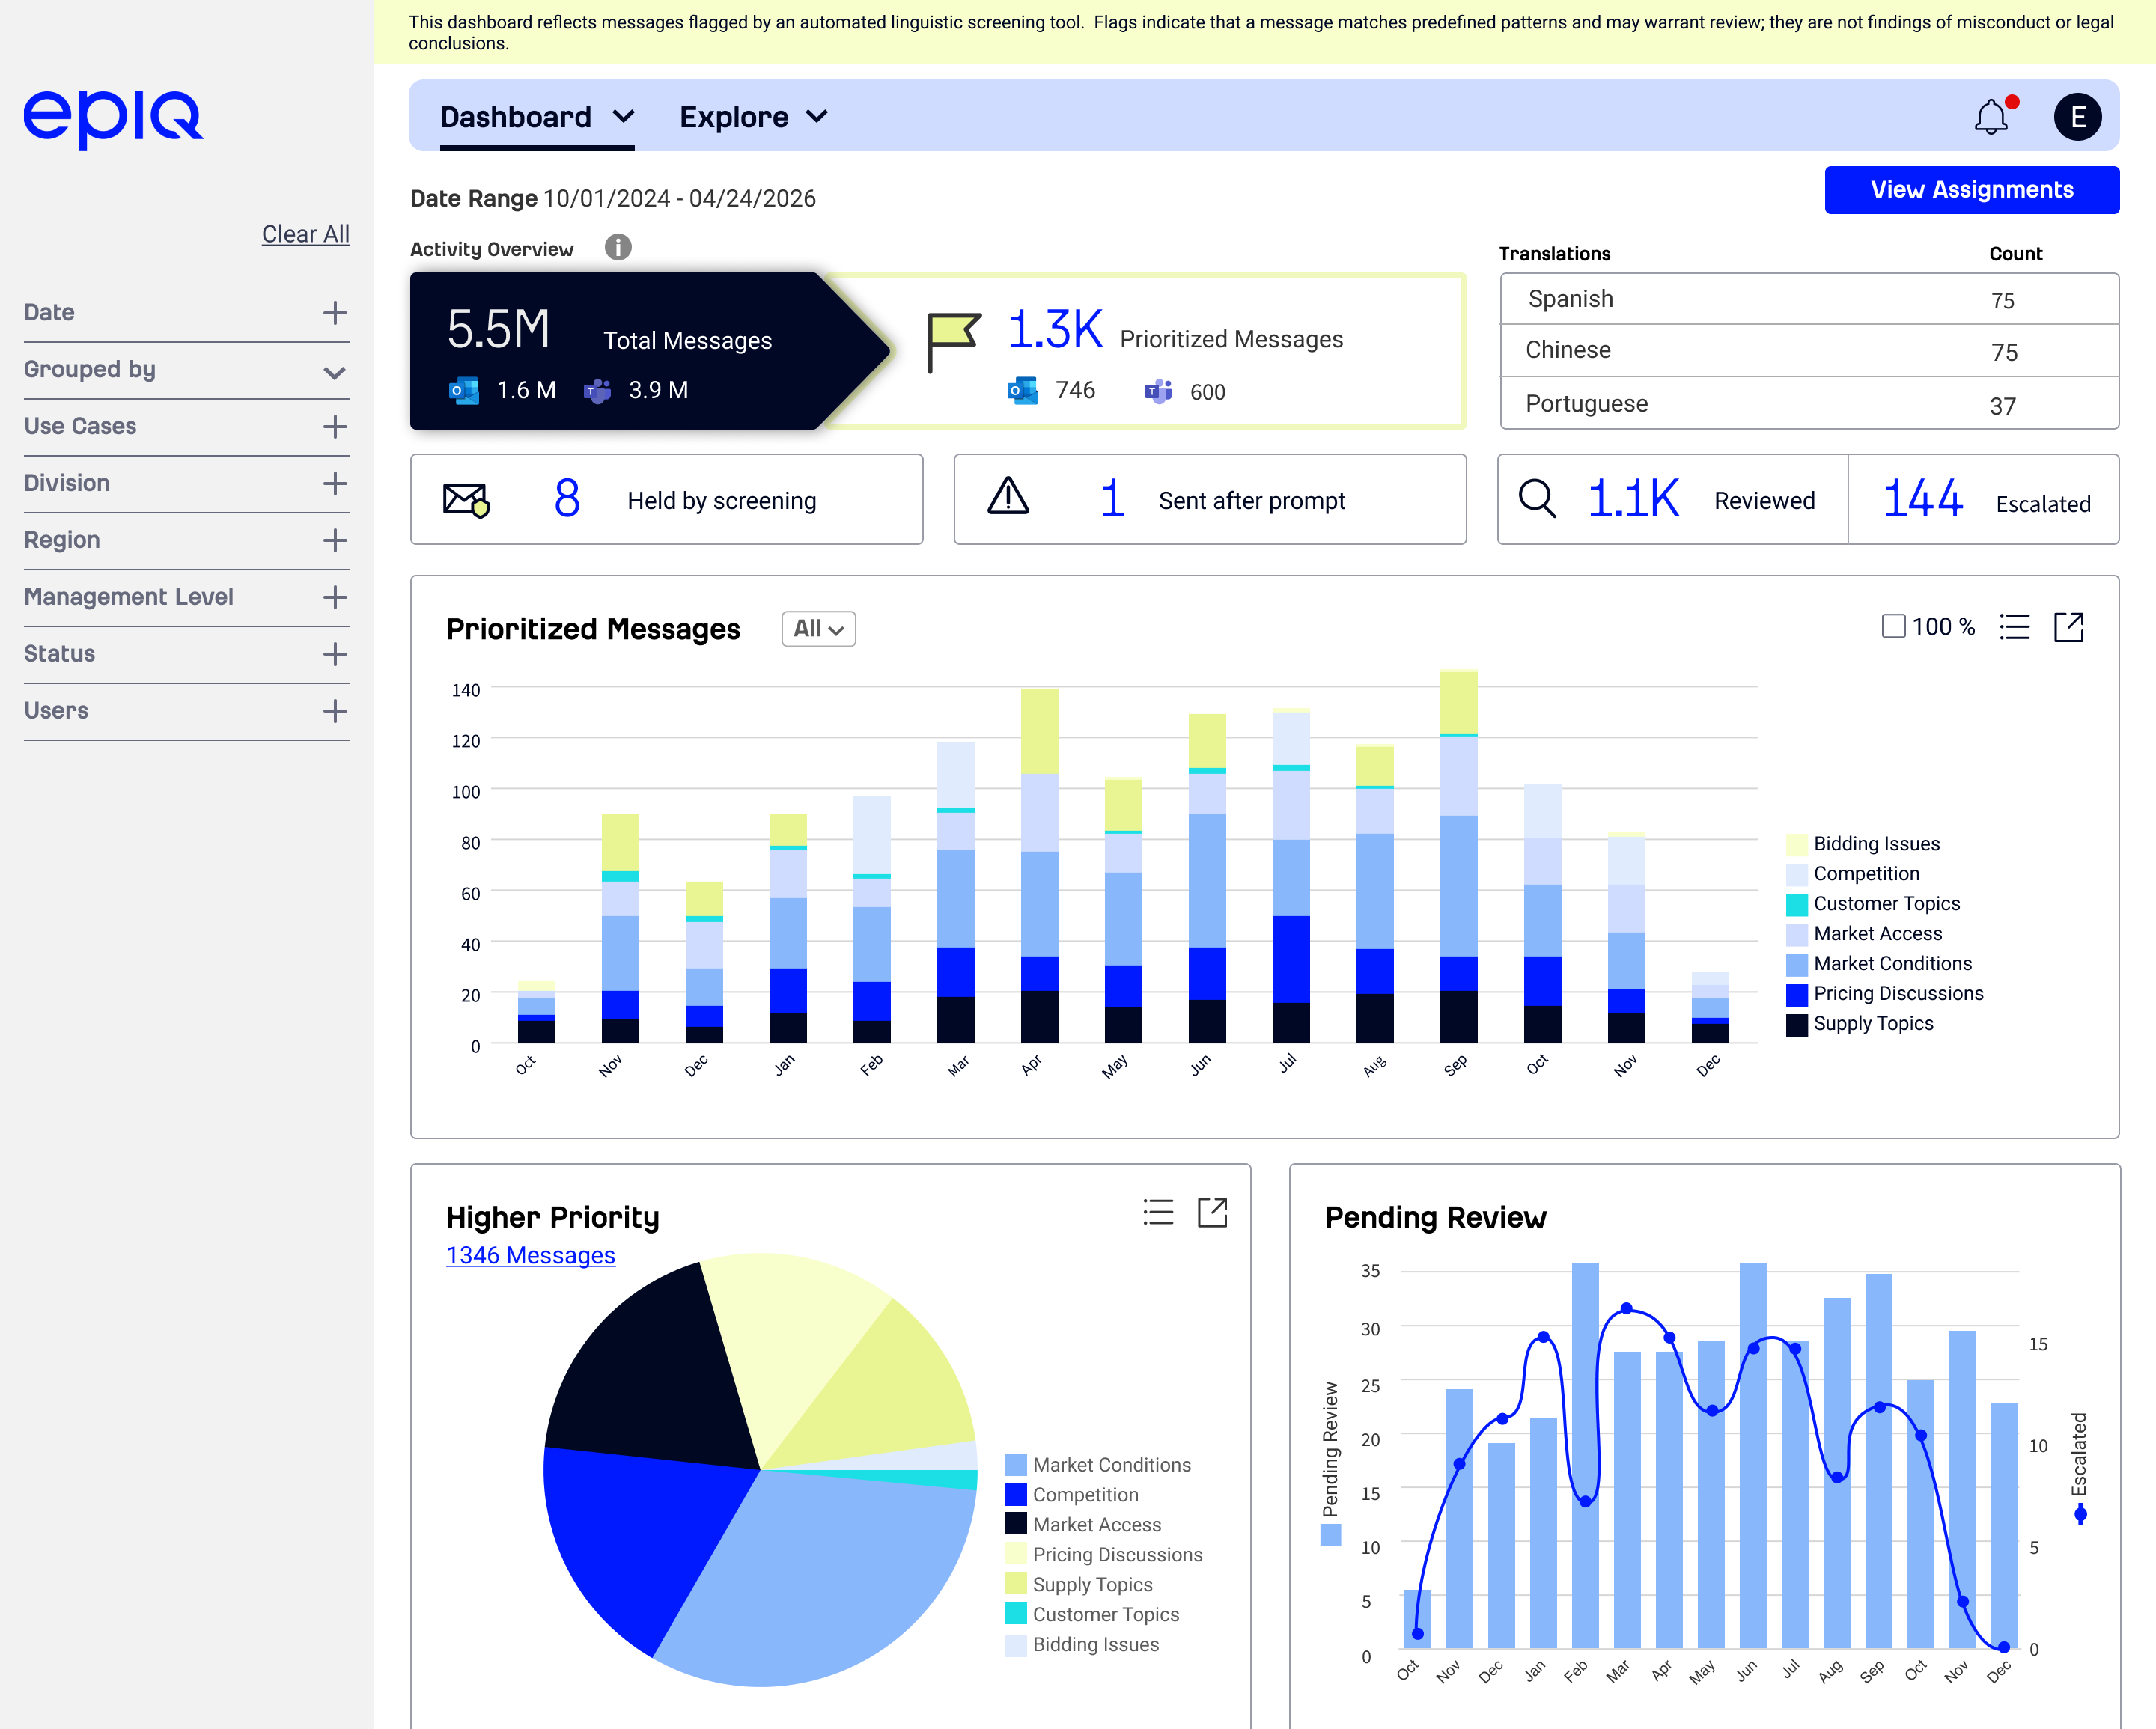Open the All dropdown for Prioritized Messages
The height and width of the screenshot is (1729, 2156).
coord(818,629)
